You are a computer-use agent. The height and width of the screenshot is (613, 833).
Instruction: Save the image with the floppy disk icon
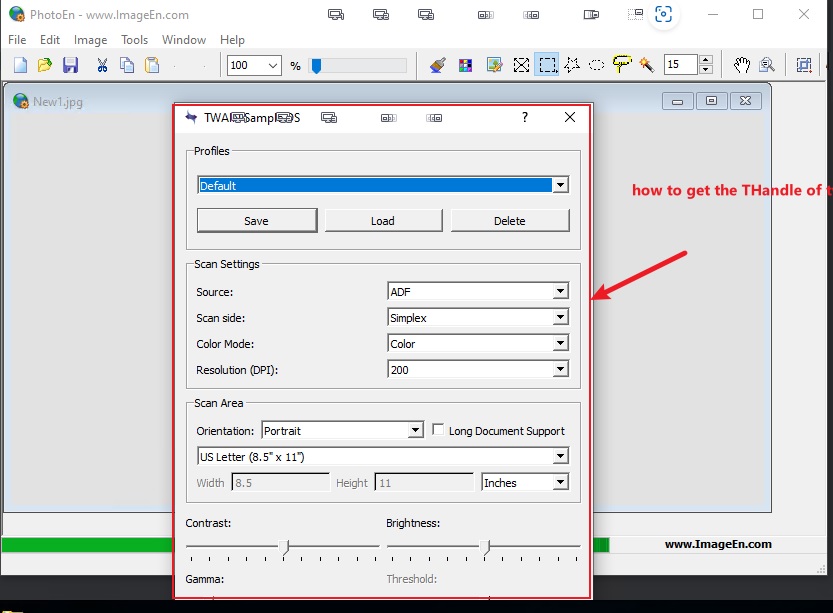point(70,65)
